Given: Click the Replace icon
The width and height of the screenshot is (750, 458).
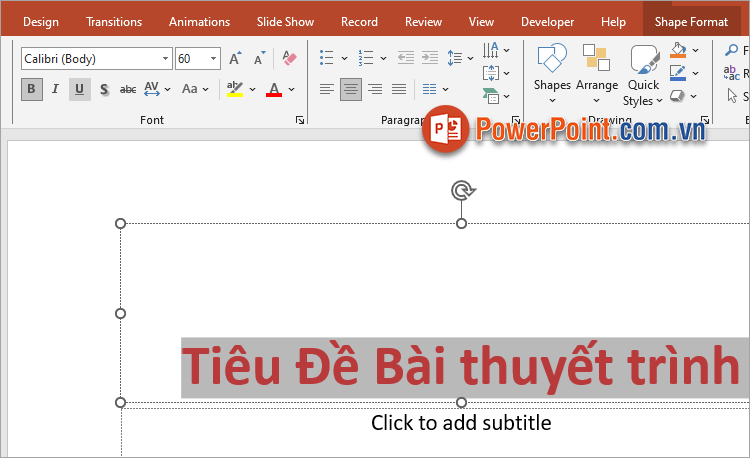Looking at the screenshot, I should tap(731, 73).
